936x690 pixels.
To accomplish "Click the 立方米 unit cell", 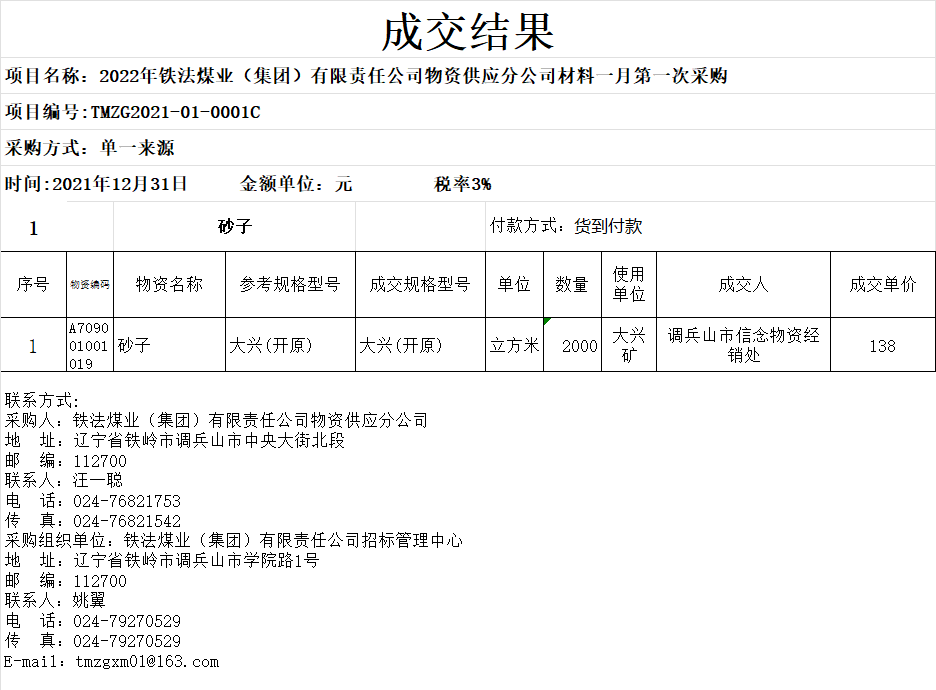I will click(x=514, y=346).
